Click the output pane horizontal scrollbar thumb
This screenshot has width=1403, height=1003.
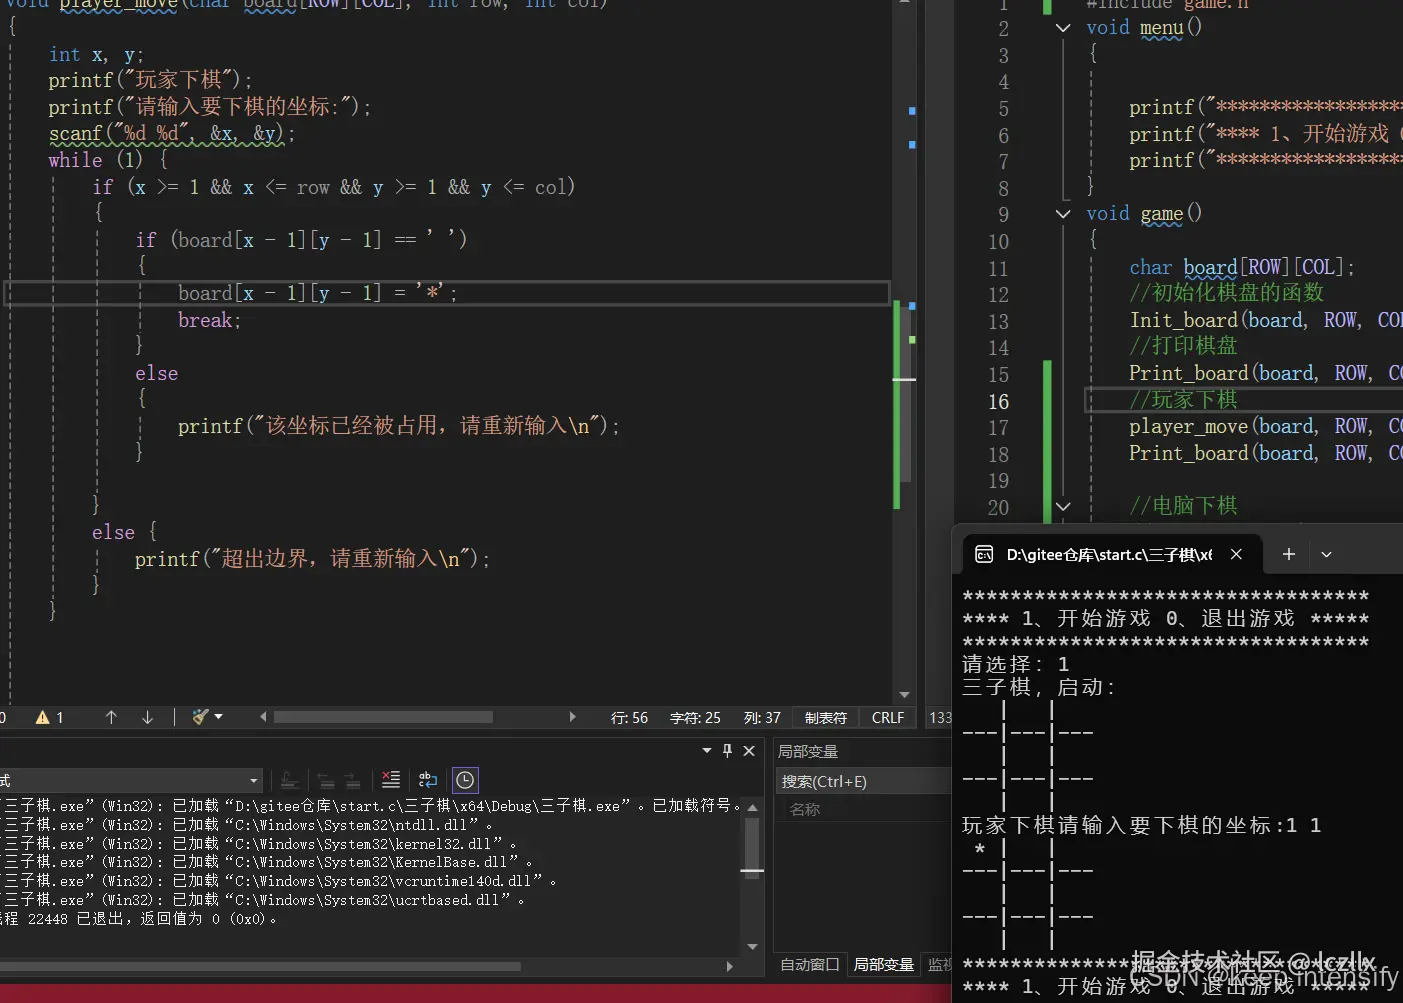[260, 966]
